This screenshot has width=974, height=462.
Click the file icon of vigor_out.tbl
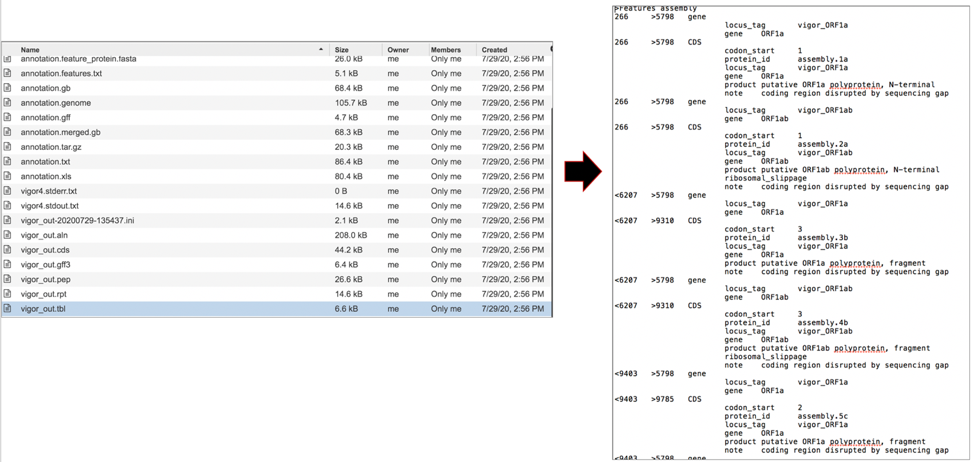(x=8, y=309)
